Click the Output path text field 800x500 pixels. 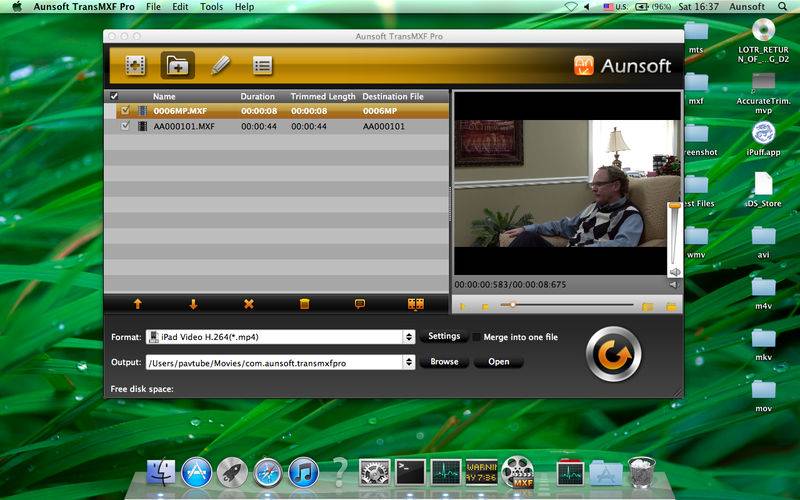(x=275, y=363)
